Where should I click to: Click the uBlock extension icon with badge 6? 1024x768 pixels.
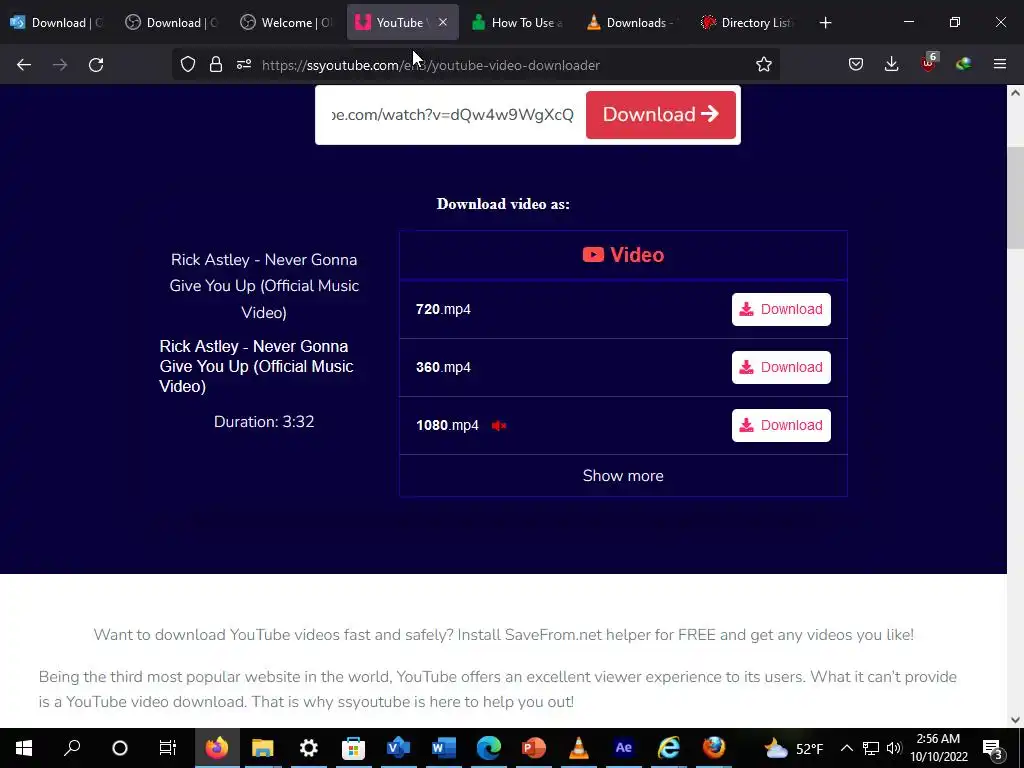(928, 63)
